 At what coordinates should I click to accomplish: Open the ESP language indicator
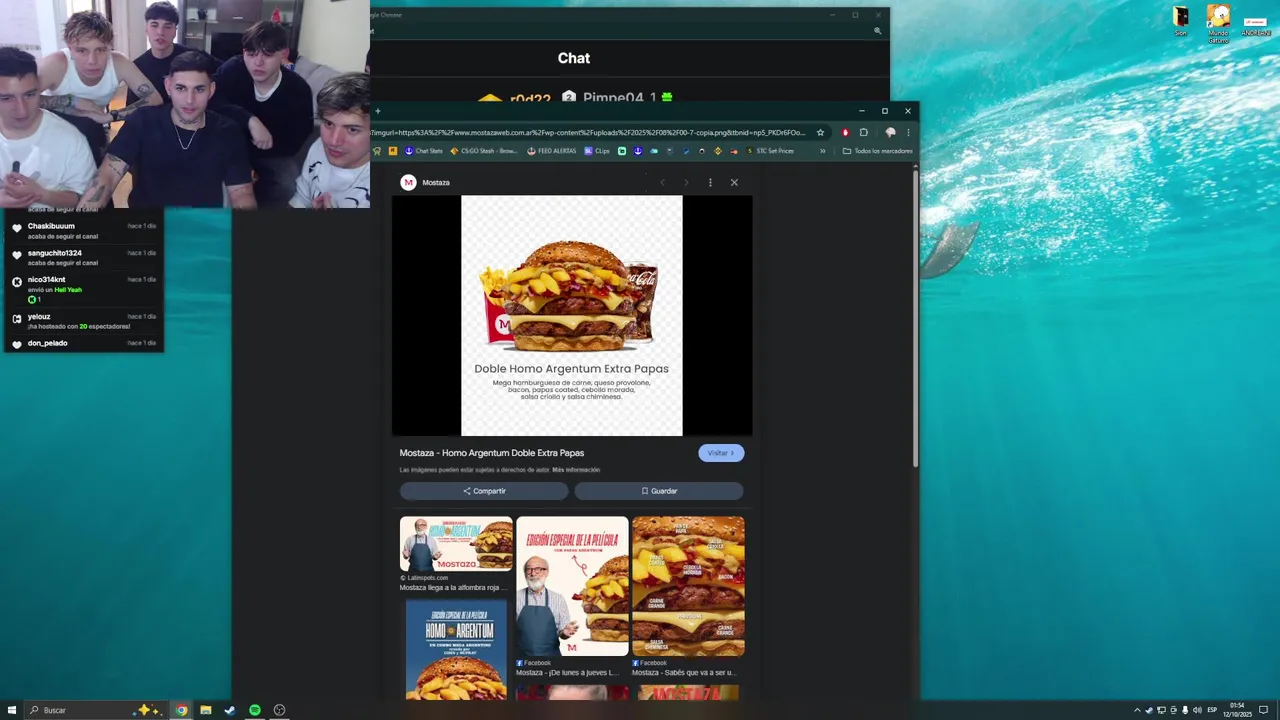[x=1212, y=710]
